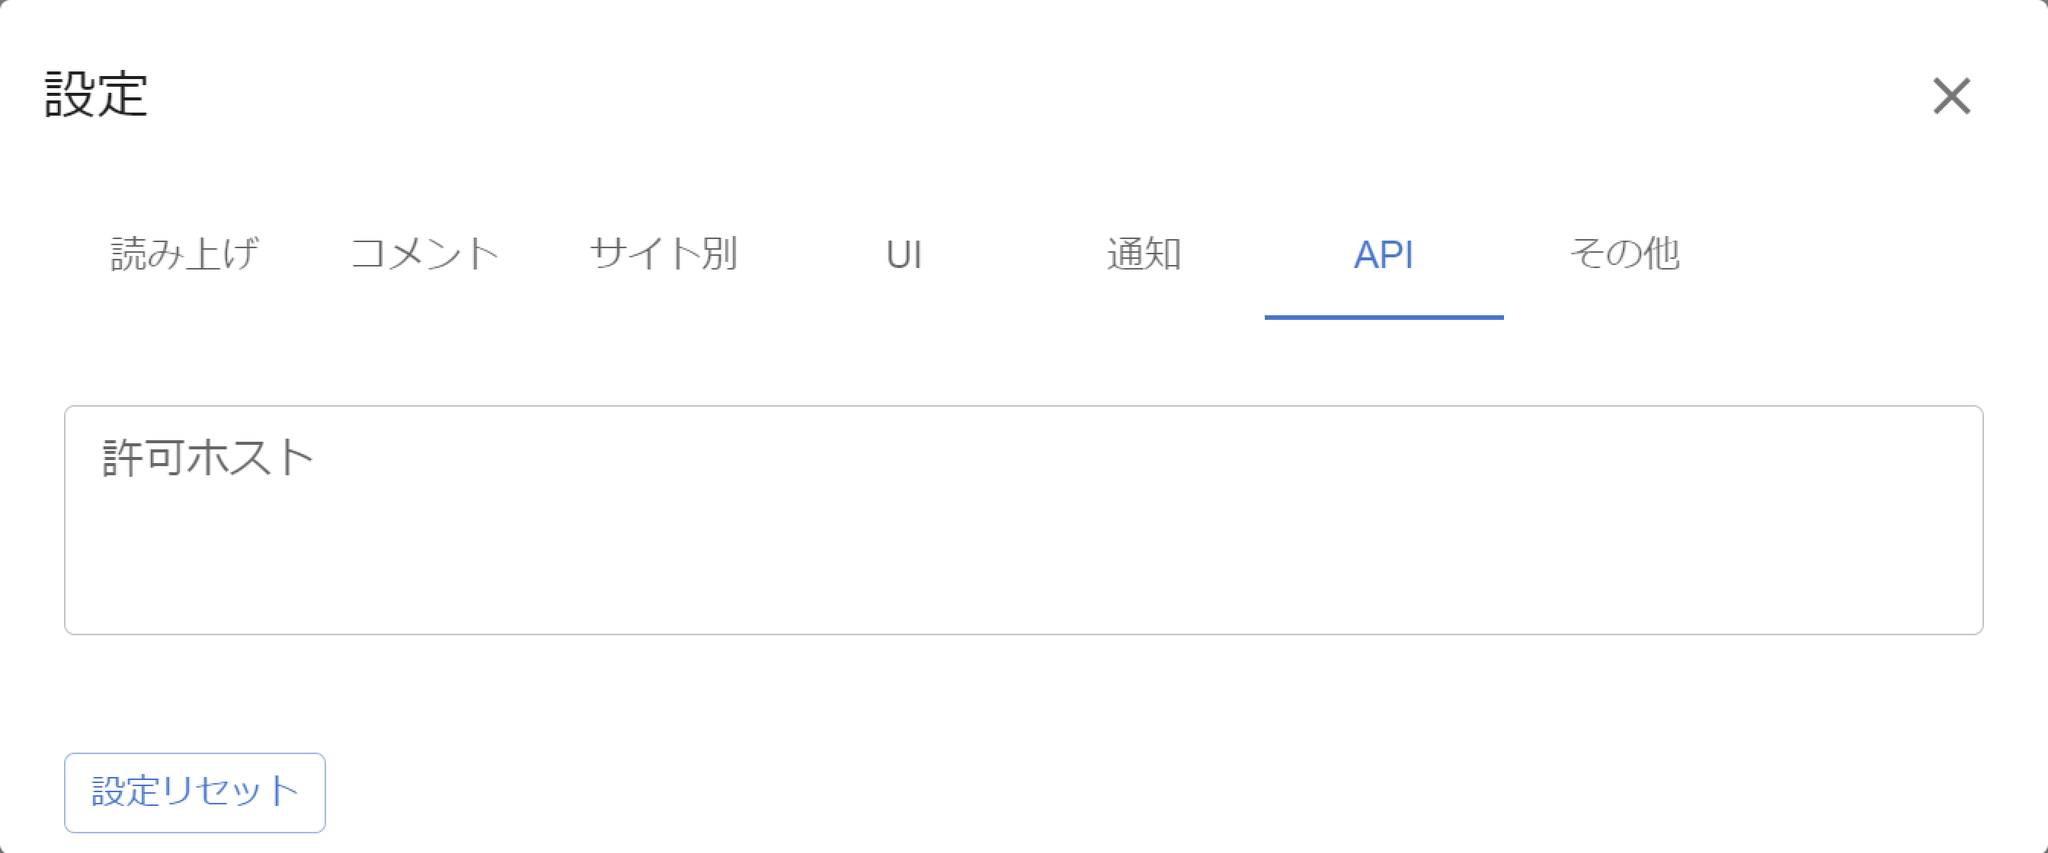
Task: Select API tab in settings tab bar
Action: point(1383,254)
